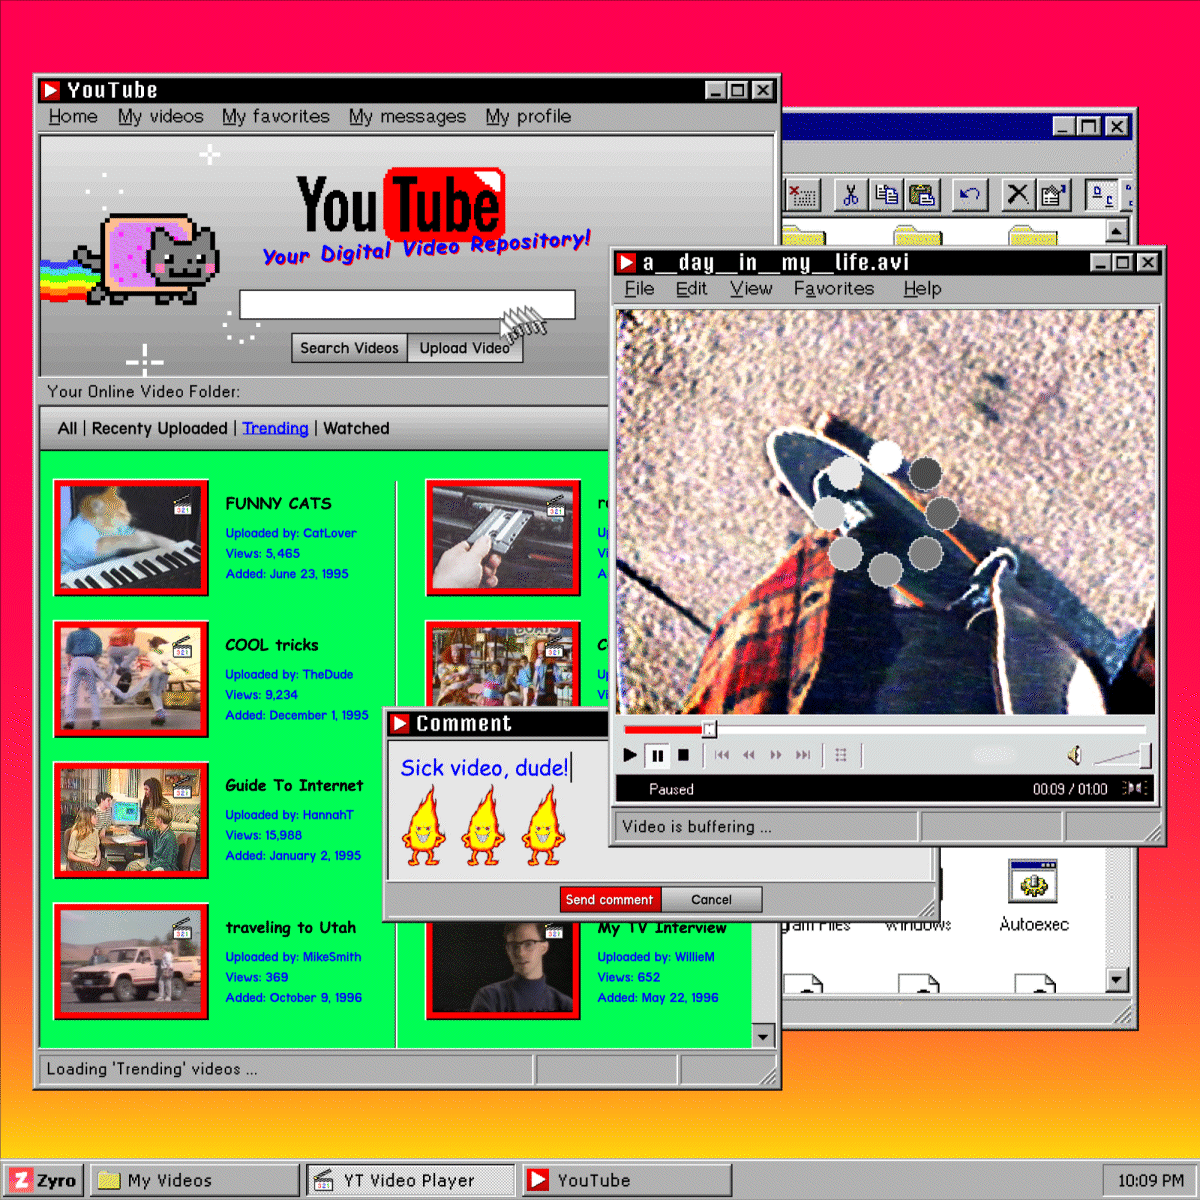The width and height of the screenshot is (1200, 1200).
Task: Click the 'Uploaded by: WillieM' text
Action: click(656, 957)
